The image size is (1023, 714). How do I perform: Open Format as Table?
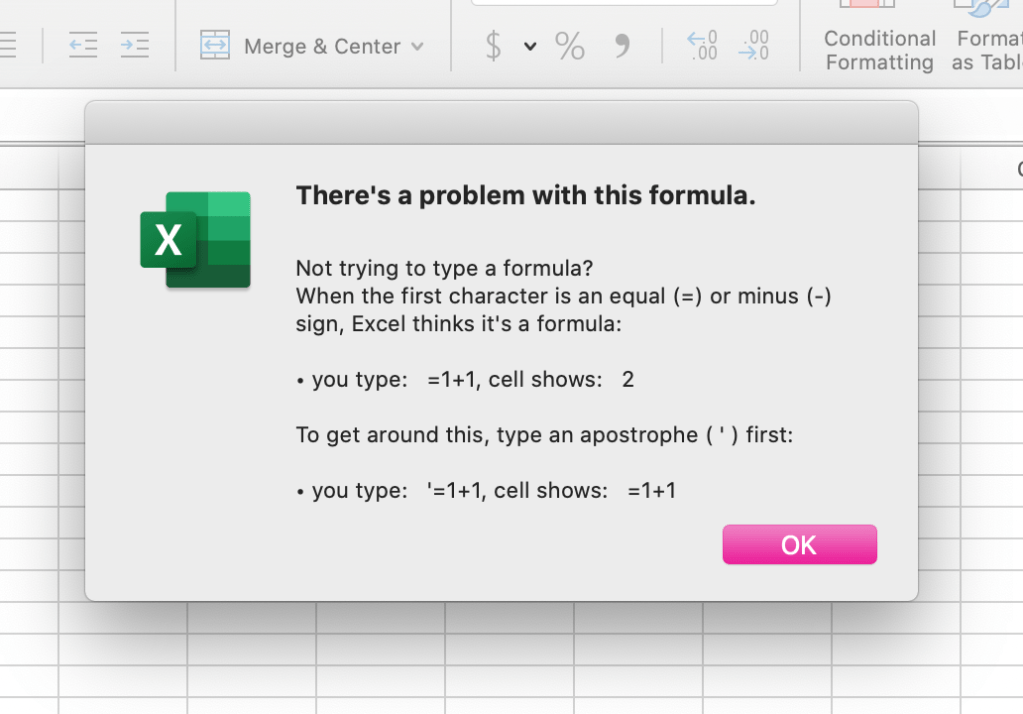(986, 38)
